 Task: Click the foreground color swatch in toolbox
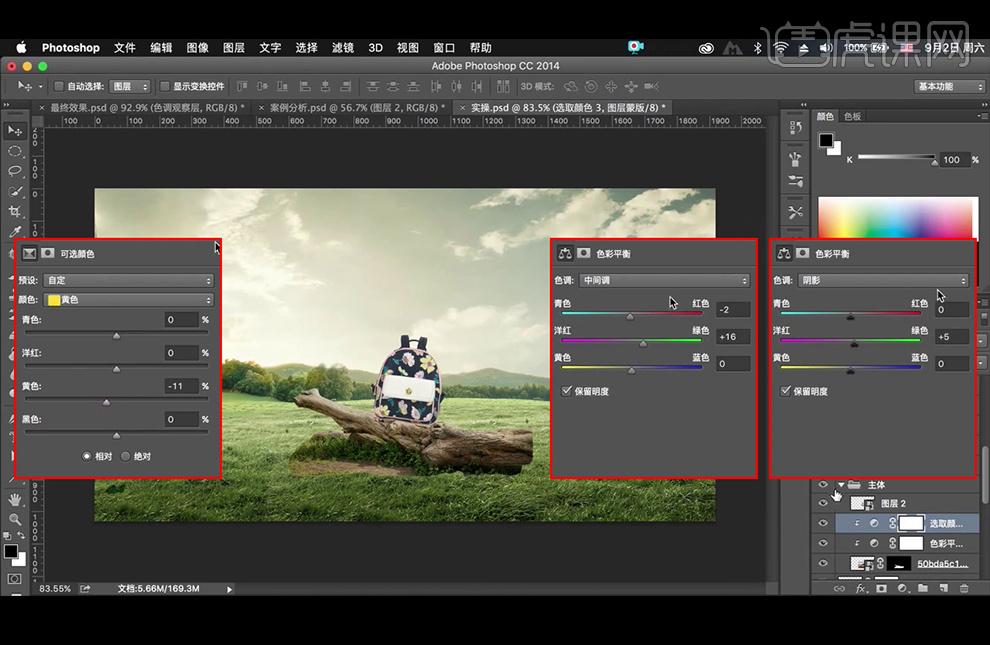pyautogui.click(x=11, y=552)
